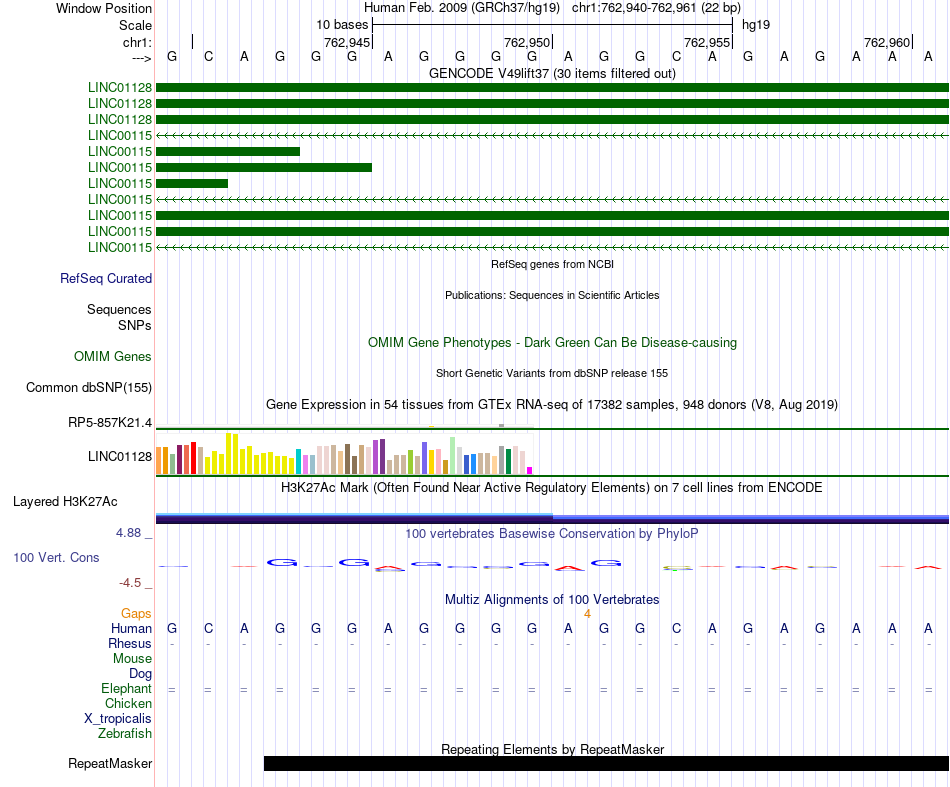Image resolution: width=950 pixels, height=787 pixels.
Task: Click the 100 Vert. Cons track label
Action: 56,557
